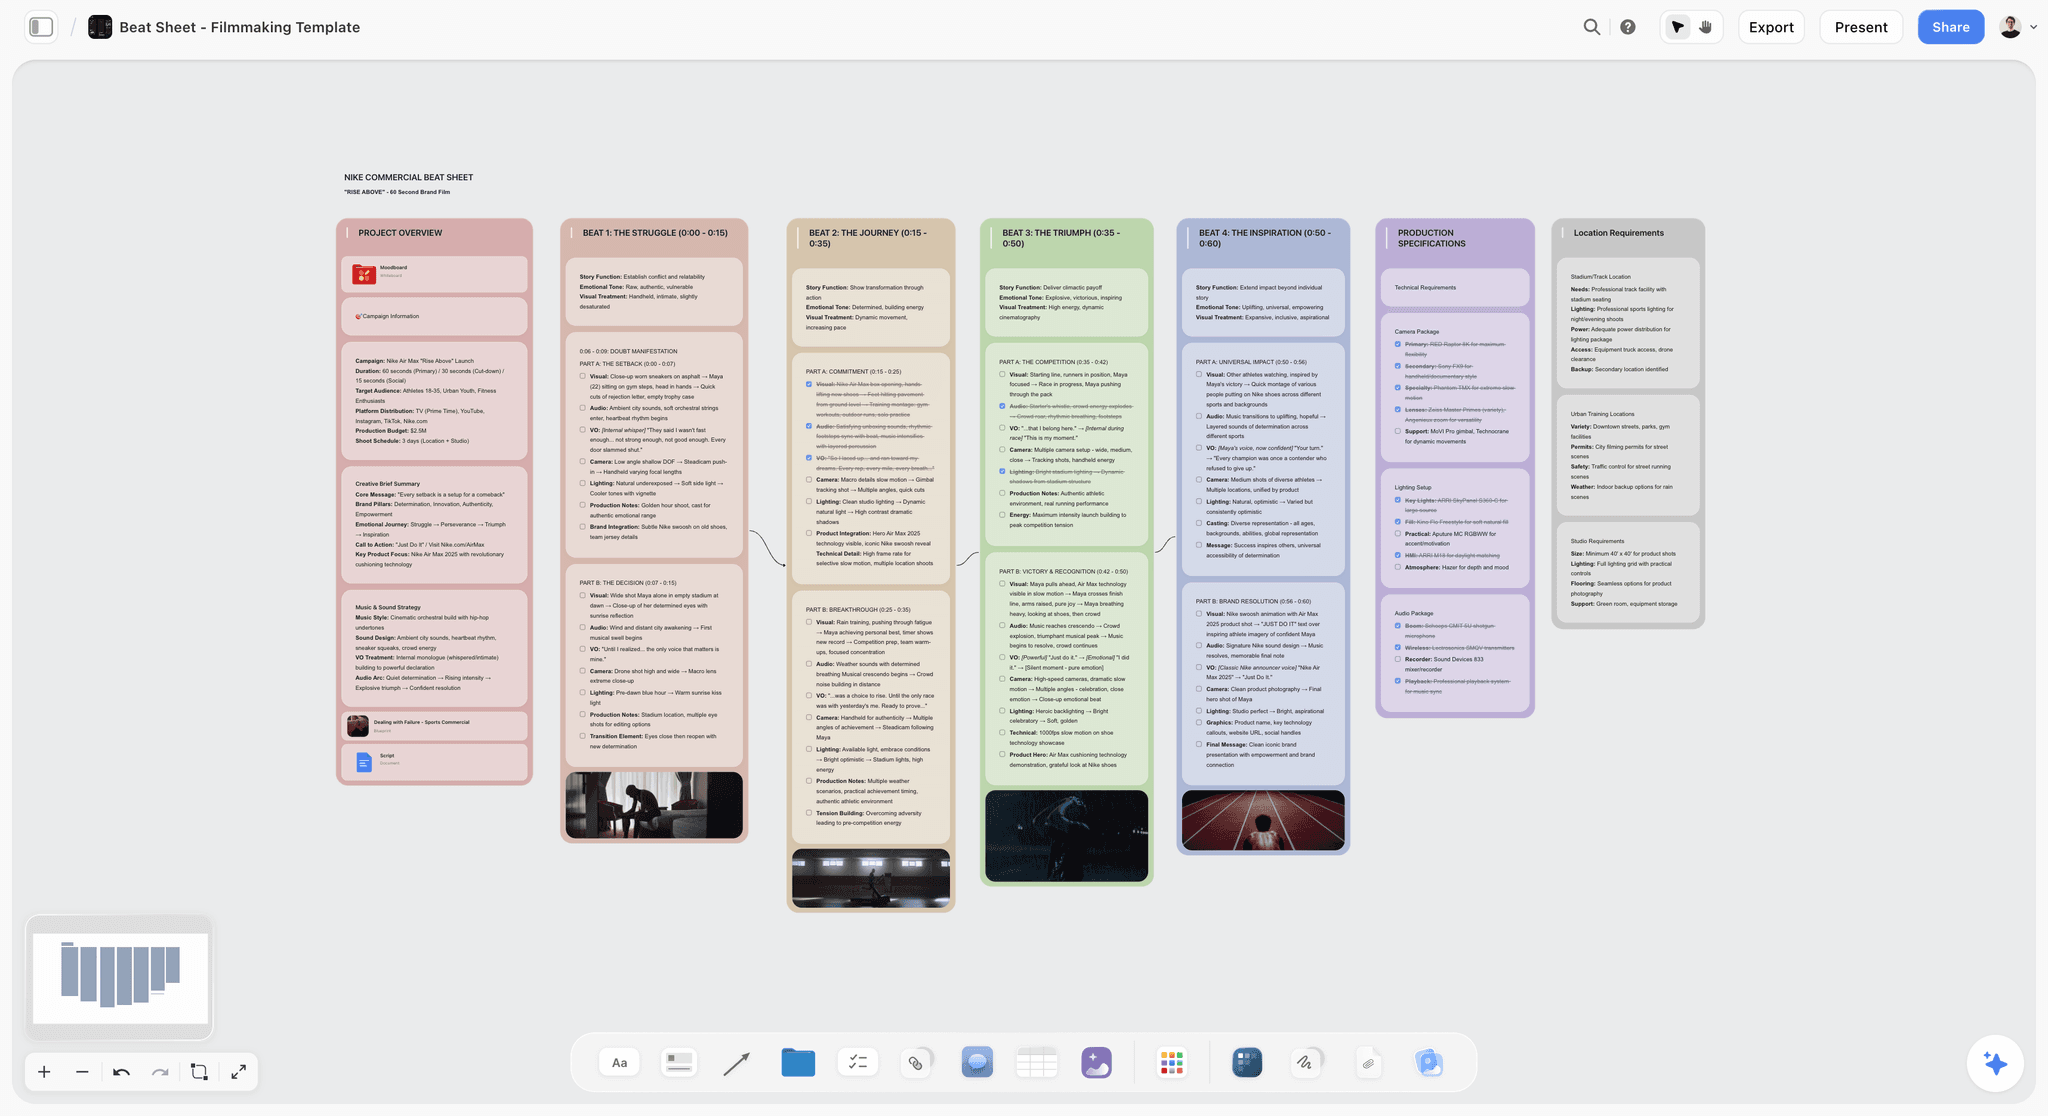The width and height of the screenshot is (2048, 1116).
Task: Select the arrow line tool
Action: (x=737, y=1063)
